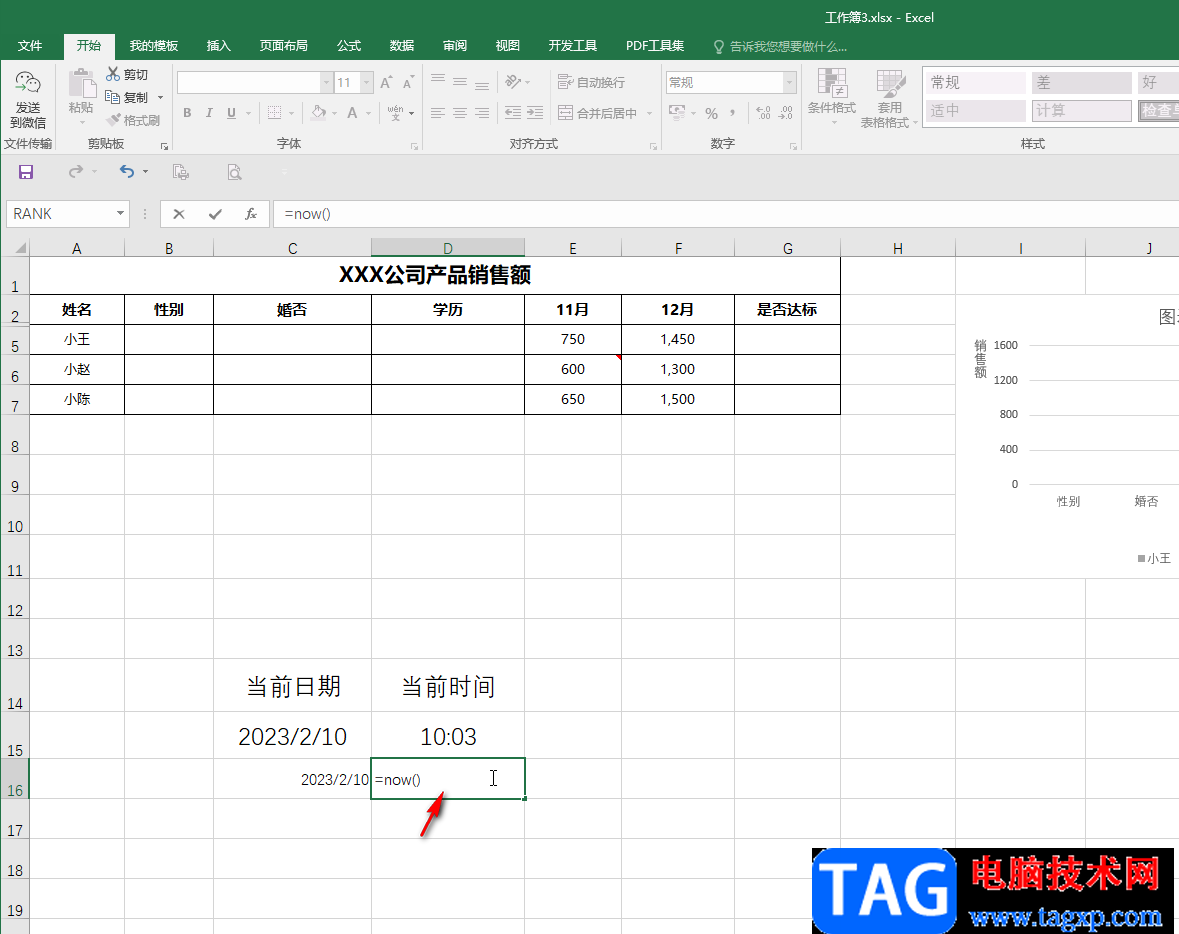Confirm formula entry with checkmark

click(215, 214)
